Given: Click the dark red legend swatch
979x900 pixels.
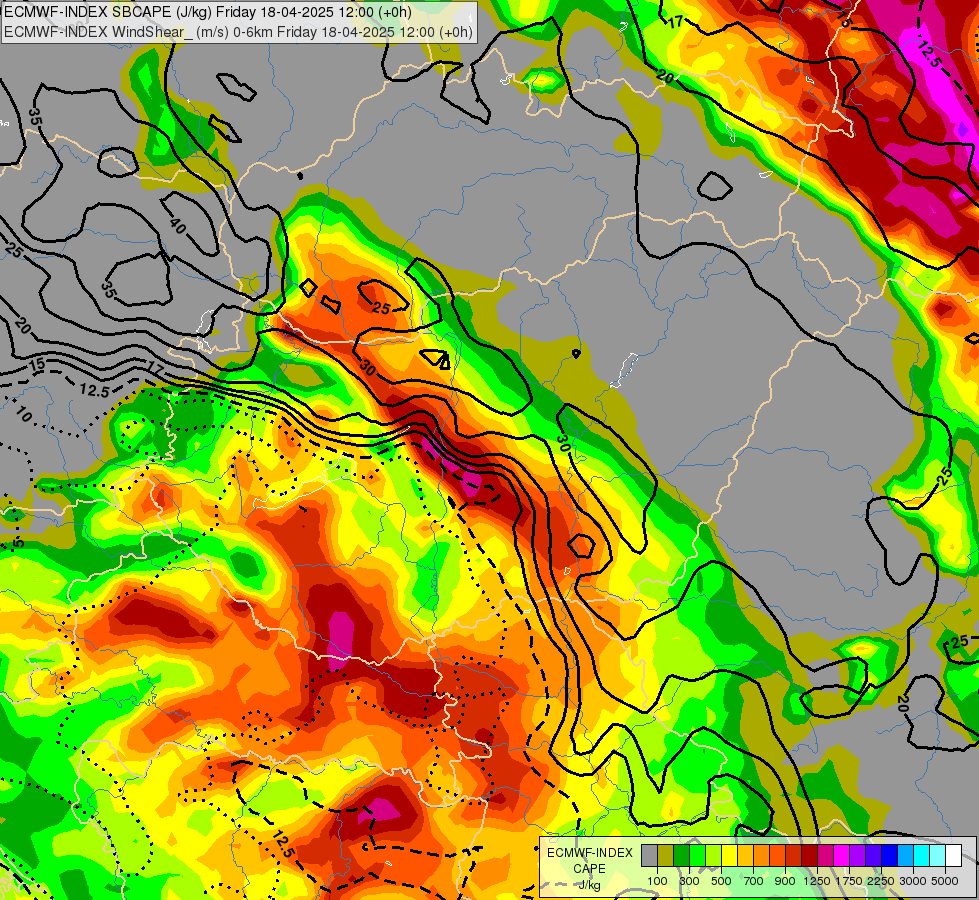Looking at the screenshot, I should pyautogui.click(x=810, y=856).
